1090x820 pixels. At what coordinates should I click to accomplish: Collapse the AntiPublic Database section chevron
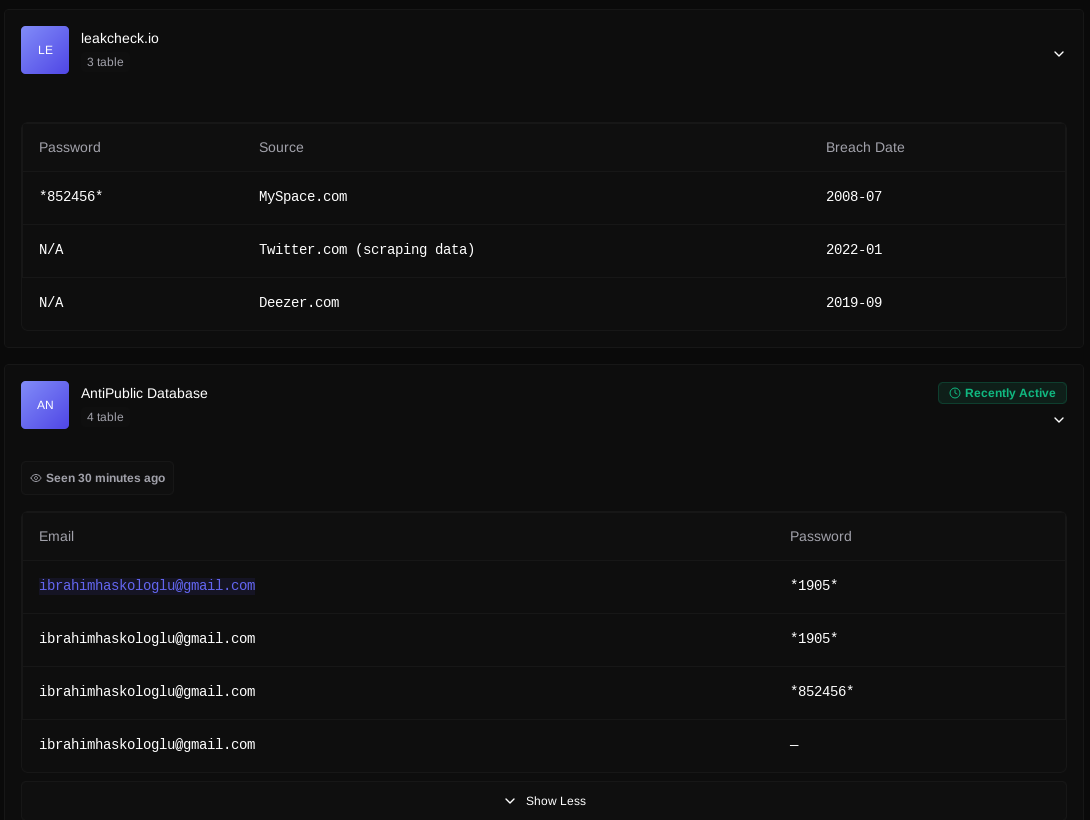[x=1058, y=420]
